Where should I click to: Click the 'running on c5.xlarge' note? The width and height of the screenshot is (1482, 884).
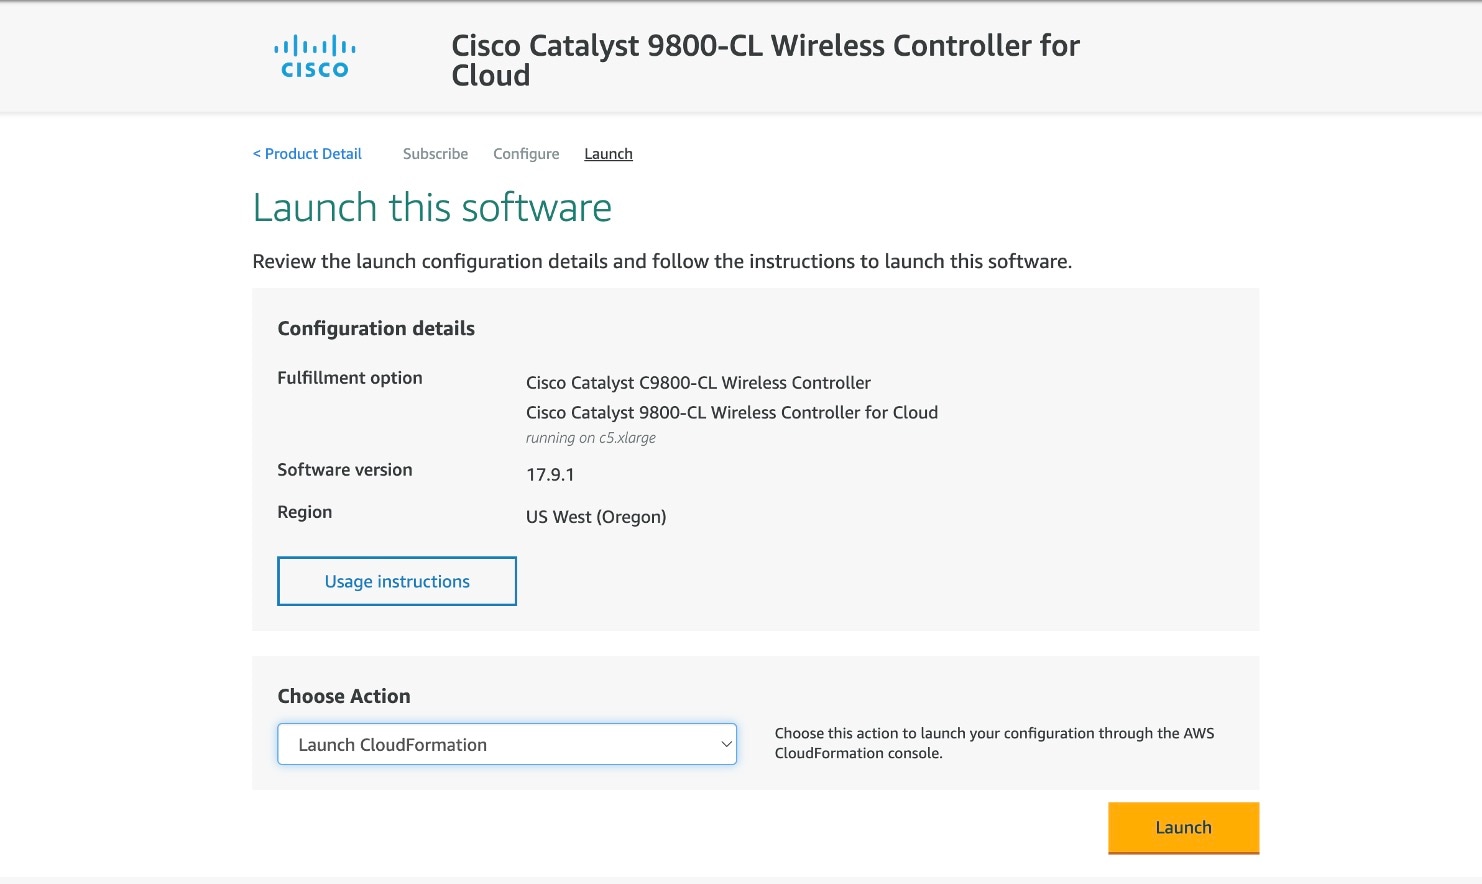(591, 438)
